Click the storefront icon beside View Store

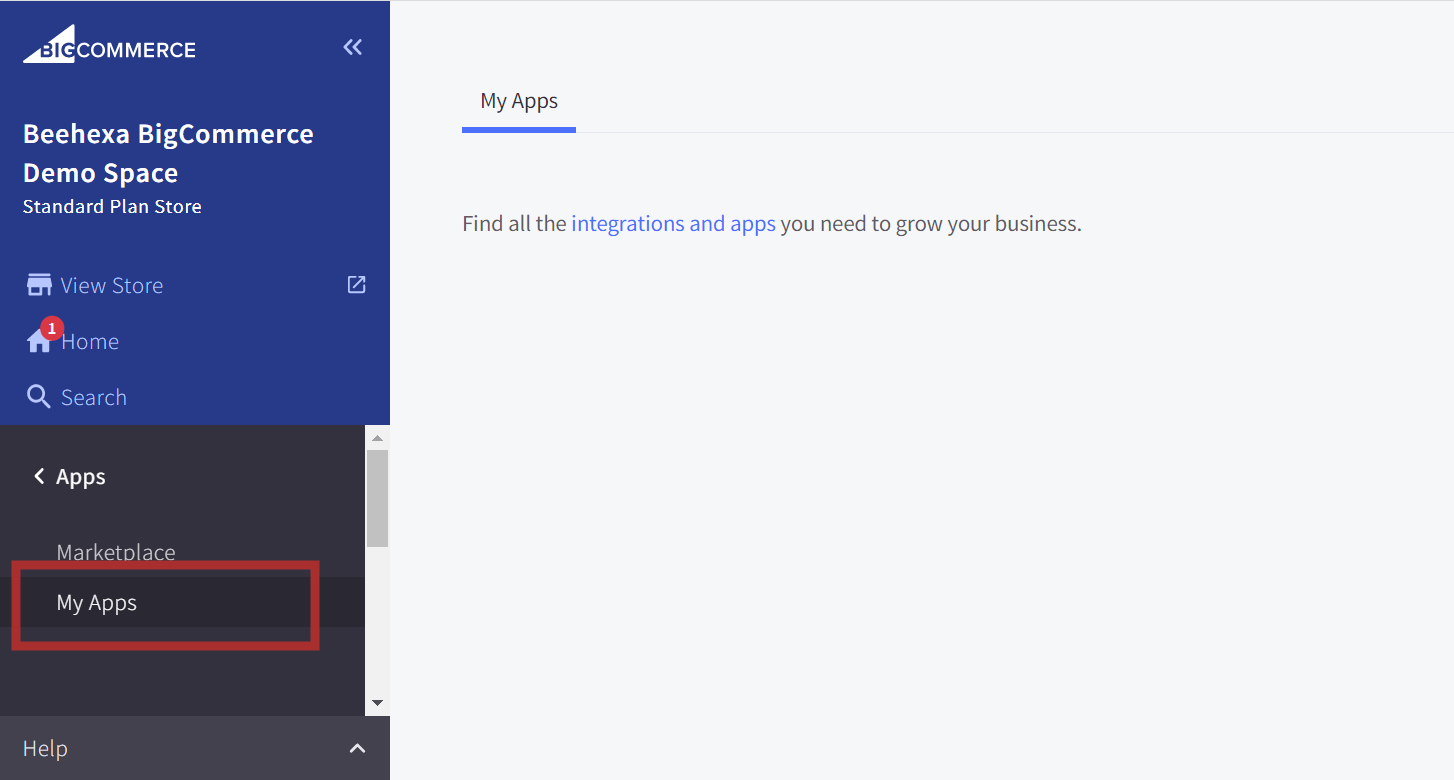coord(39,286)
